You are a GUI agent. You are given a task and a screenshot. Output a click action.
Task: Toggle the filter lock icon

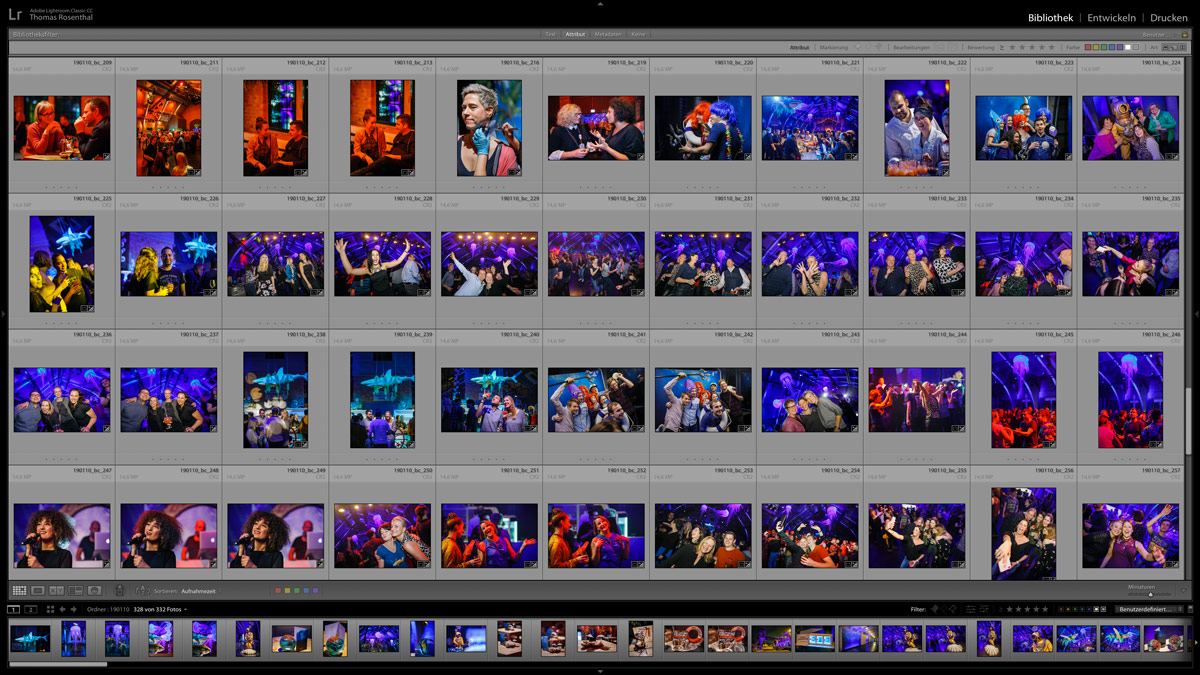(1184, 34)
